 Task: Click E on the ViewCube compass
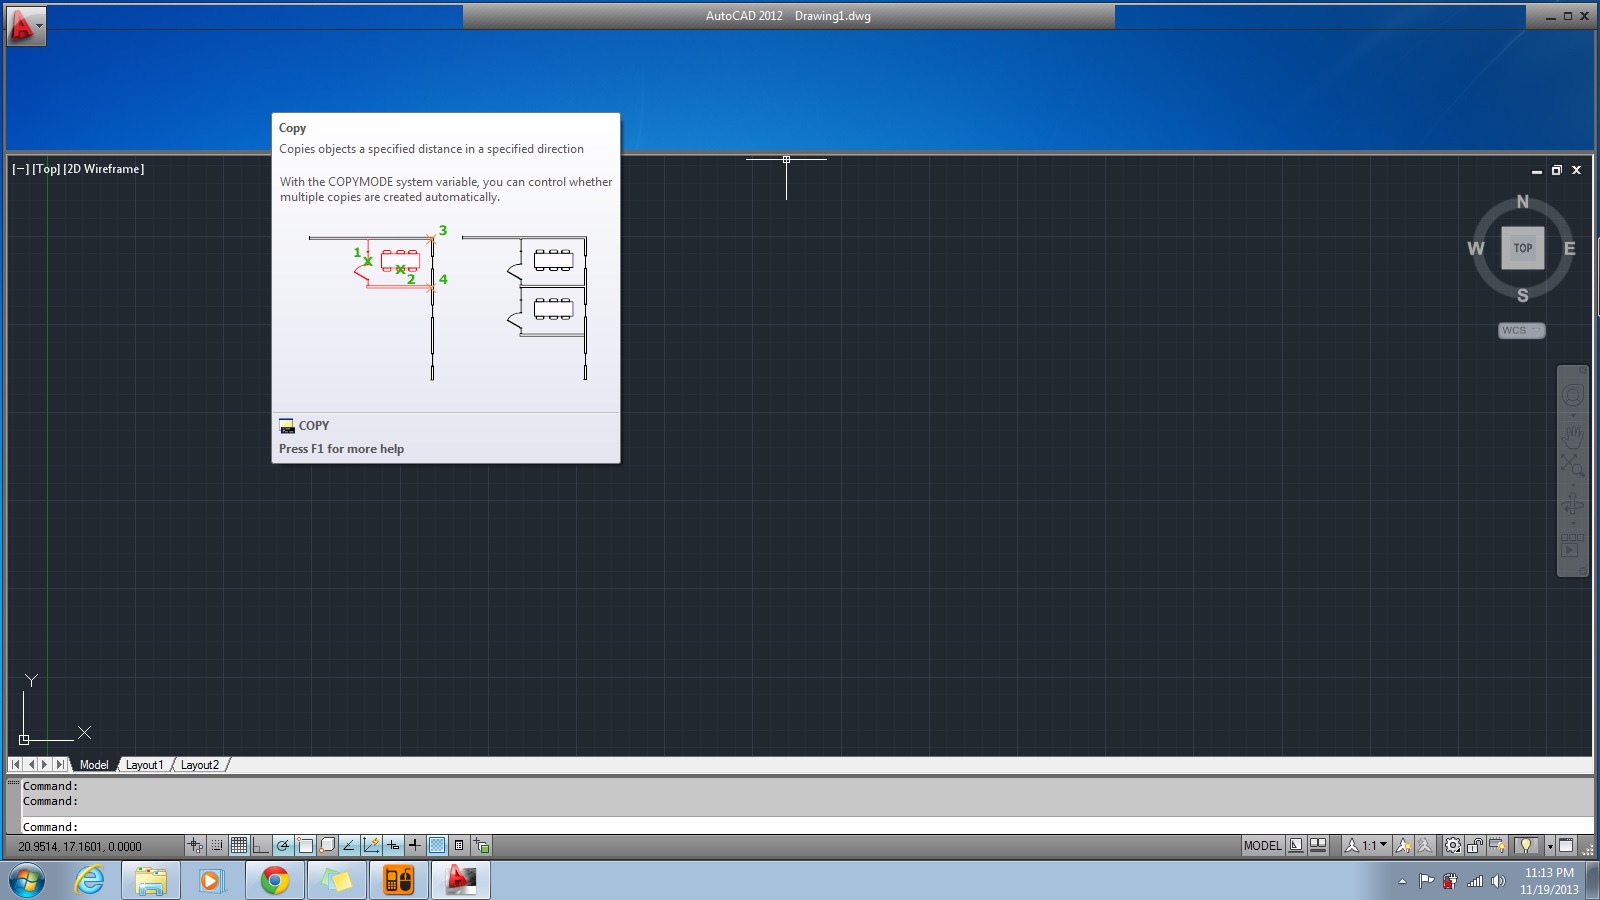[1569, 248]
